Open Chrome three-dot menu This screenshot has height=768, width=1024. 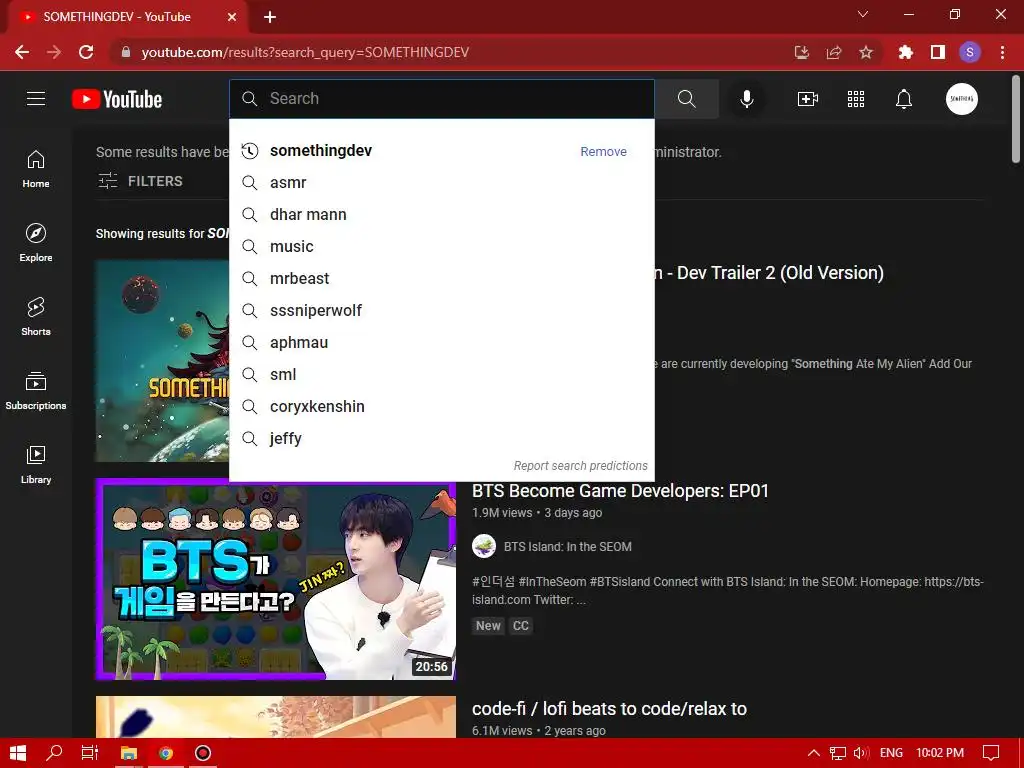pos(1002,52)
